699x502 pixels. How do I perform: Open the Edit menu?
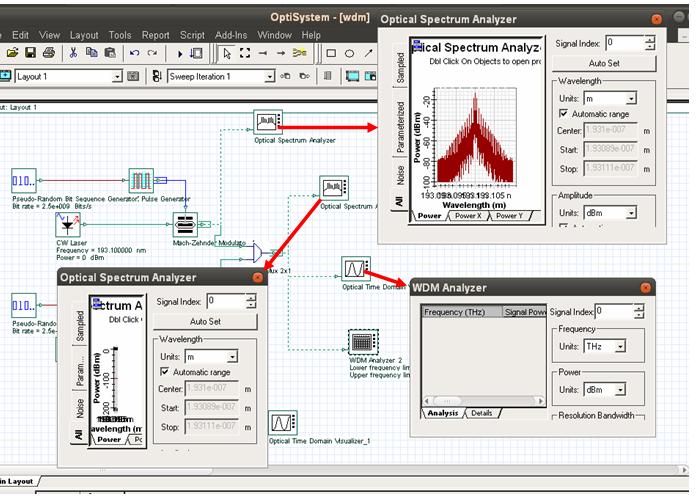coord(20,35)
